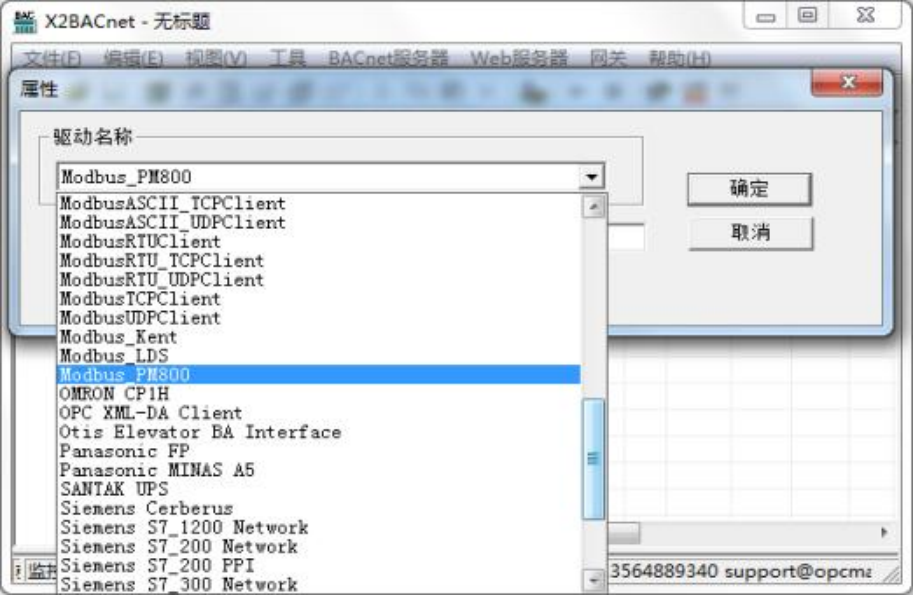913x596 pixels.
Task: Select ModbusASCII_TCPClient driver
Action: (319, 203)
